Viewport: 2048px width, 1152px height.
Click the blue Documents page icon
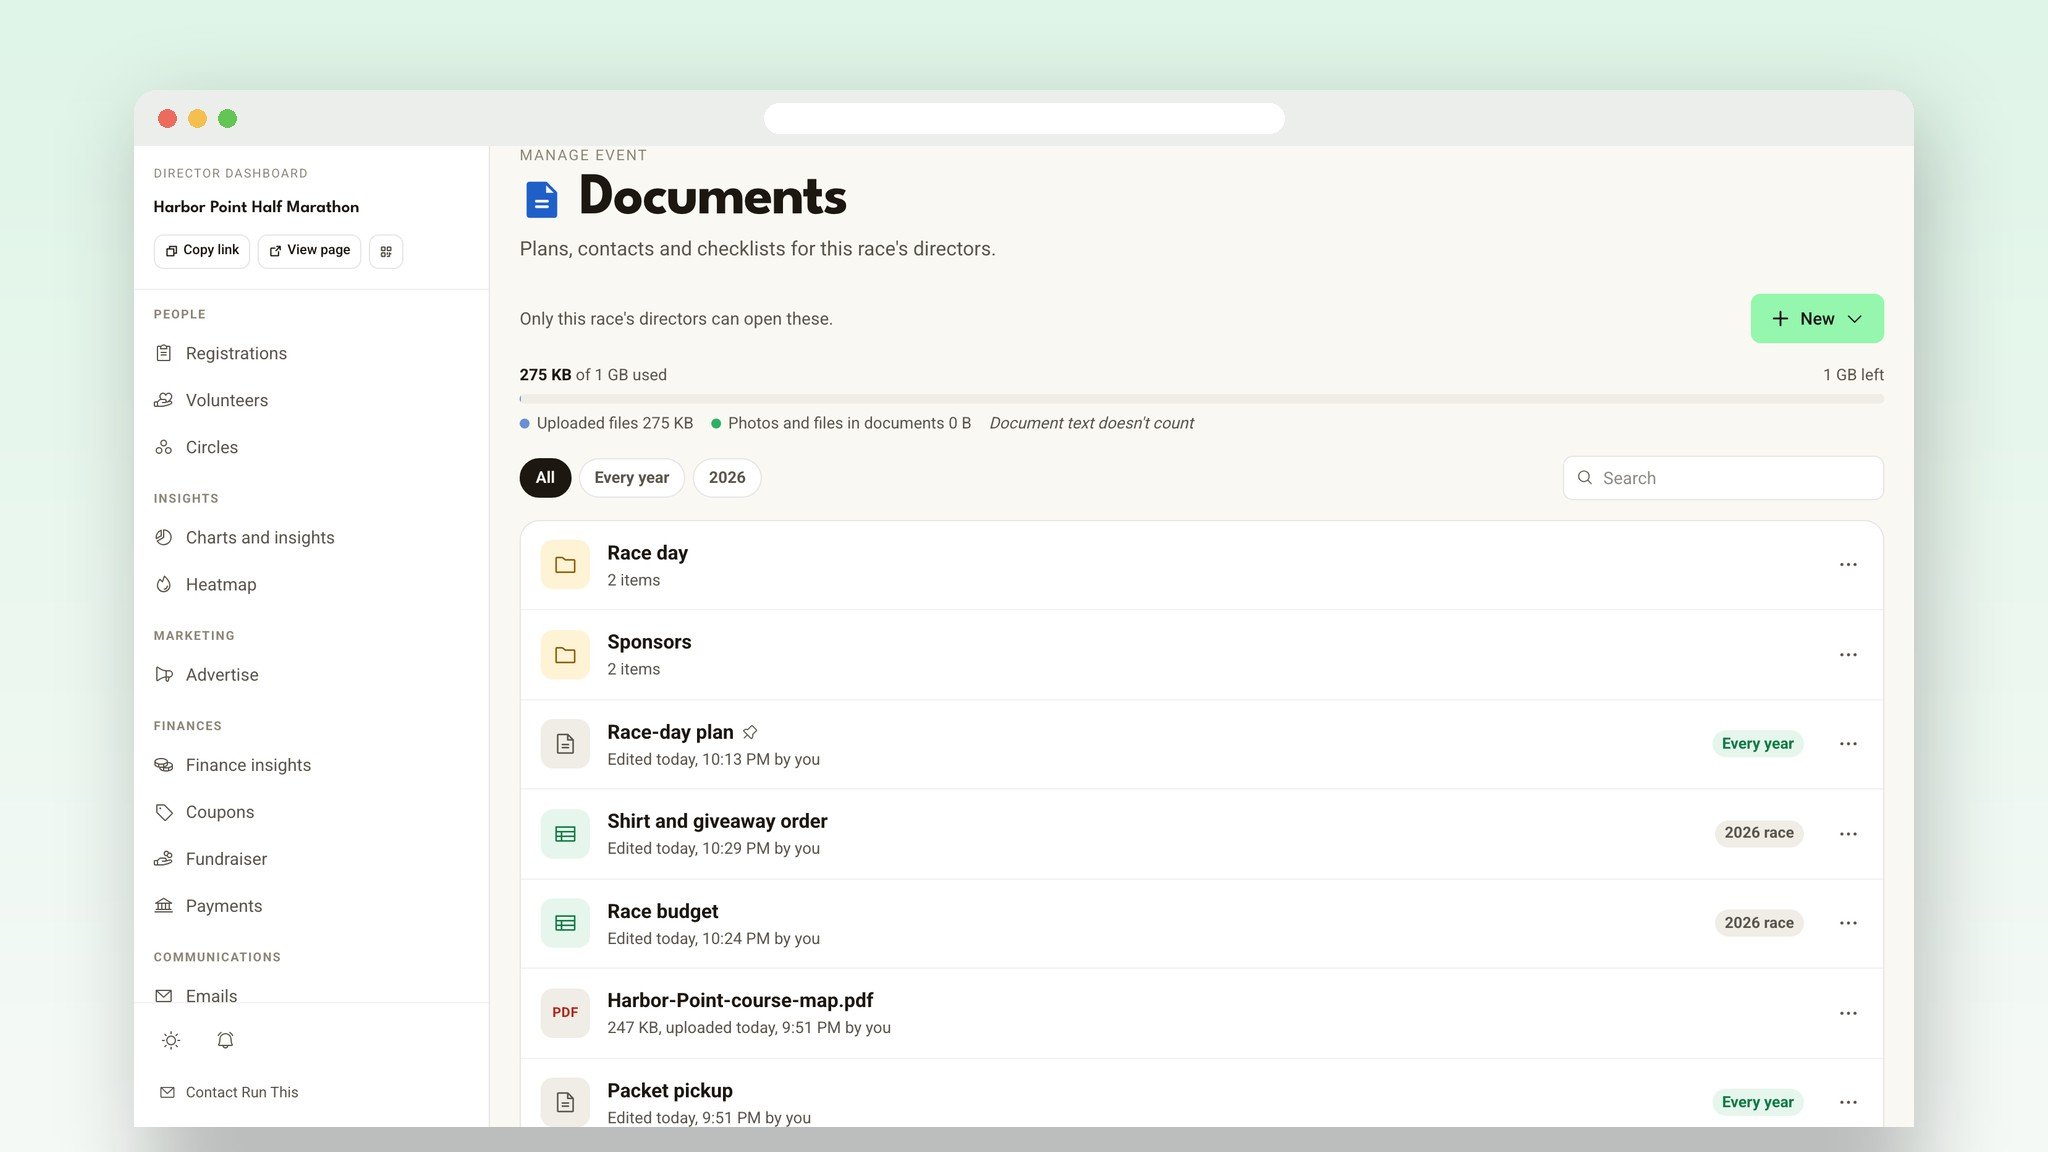click(x=541, y=199)
